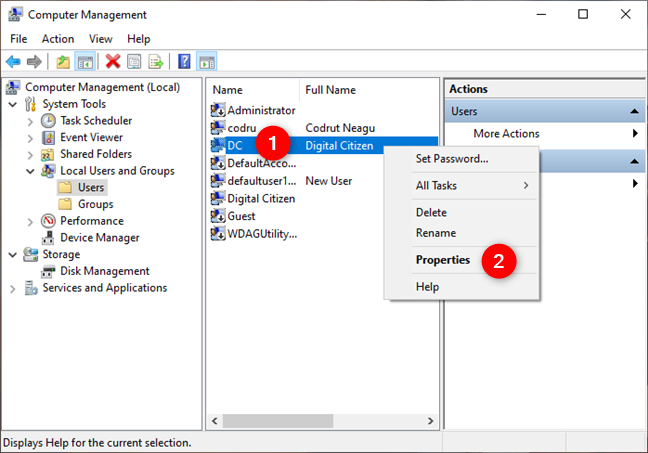Click the Up one level folder icon
This screenshot has width=648, height=453.
(x=63, y=62)
